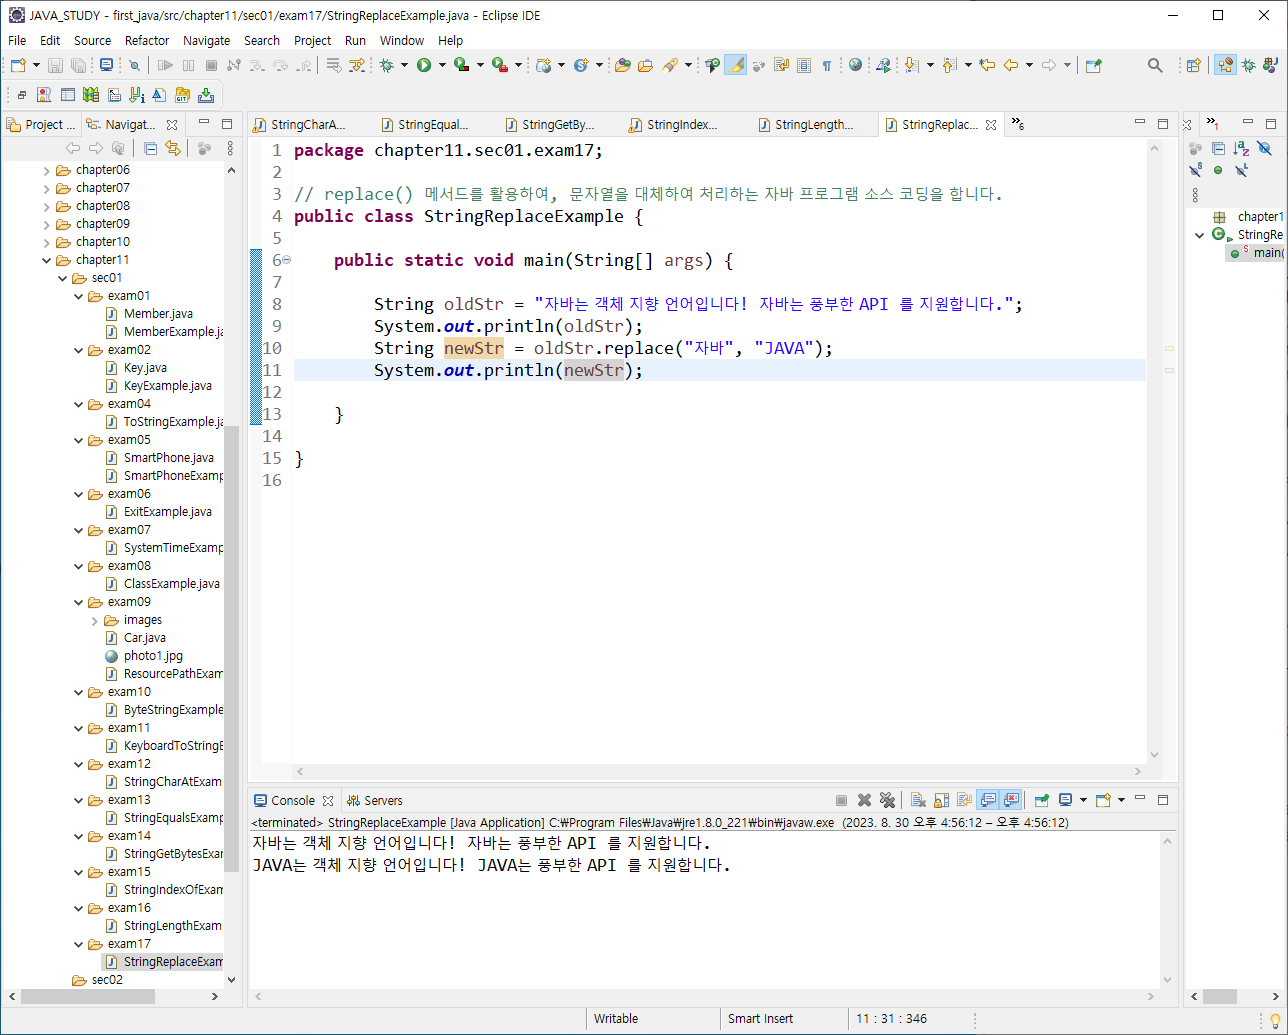
Task: Open the internal web browser globe icon
Action: click(855, 65)
